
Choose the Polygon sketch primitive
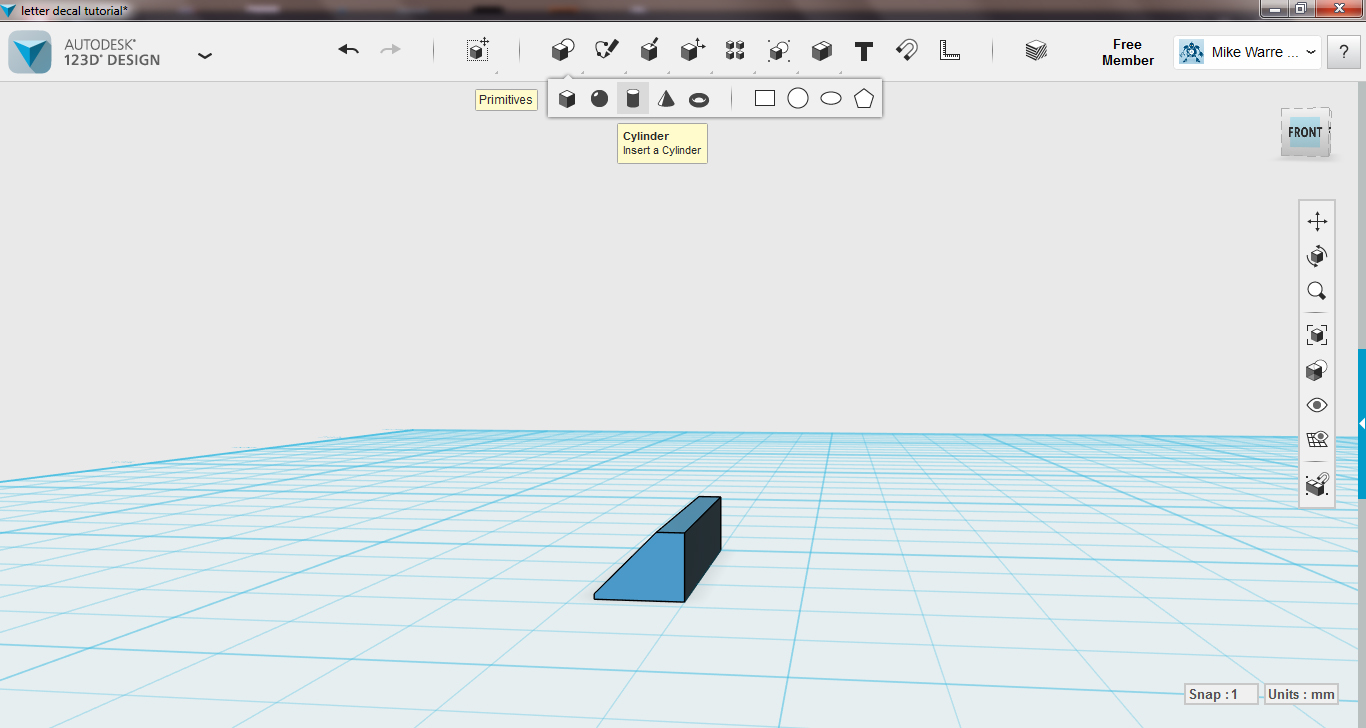(x=864, y=98)
